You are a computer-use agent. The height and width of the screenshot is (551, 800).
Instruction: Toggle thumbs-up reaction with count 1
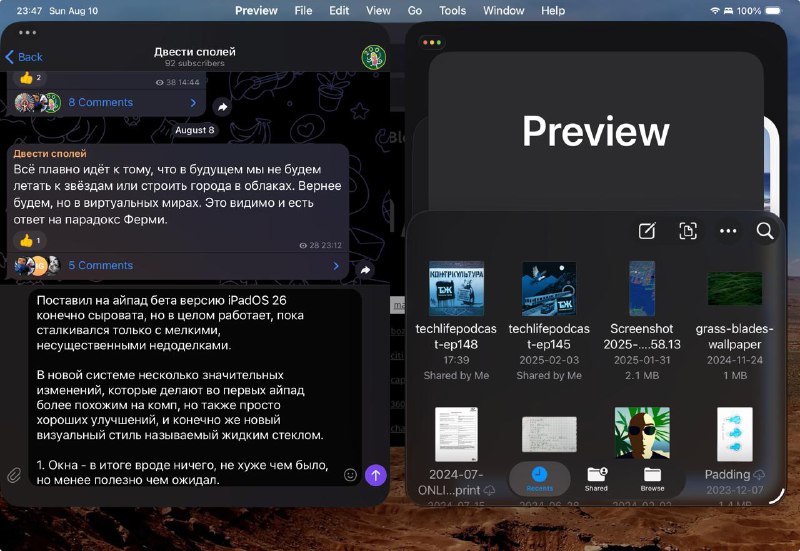tap(30, 240)
